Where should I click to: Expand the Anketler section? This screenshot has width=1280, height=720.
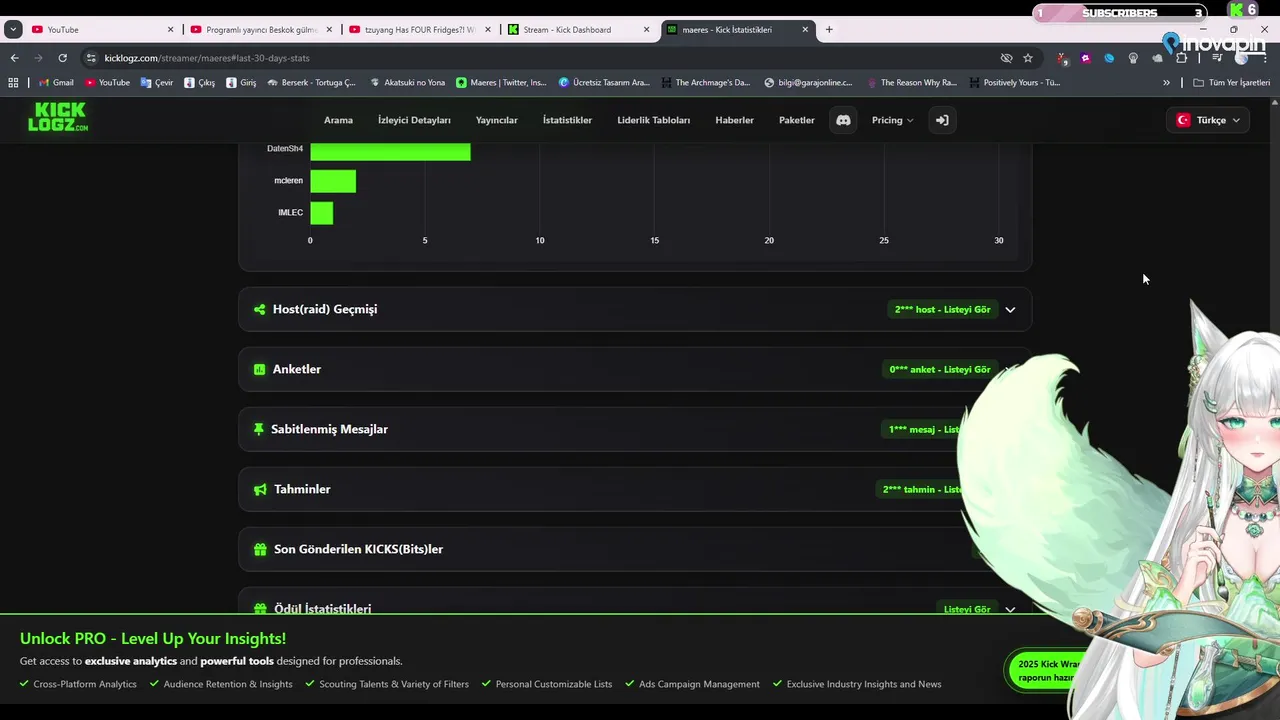635,369
